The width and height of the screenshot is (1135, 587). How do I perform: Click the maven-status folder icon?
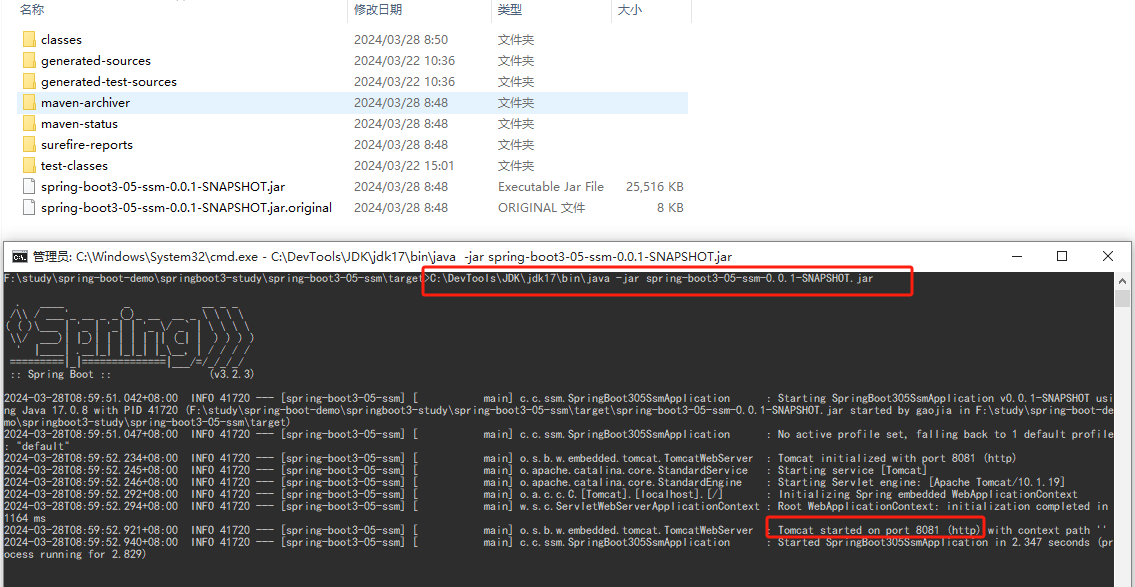29,123
